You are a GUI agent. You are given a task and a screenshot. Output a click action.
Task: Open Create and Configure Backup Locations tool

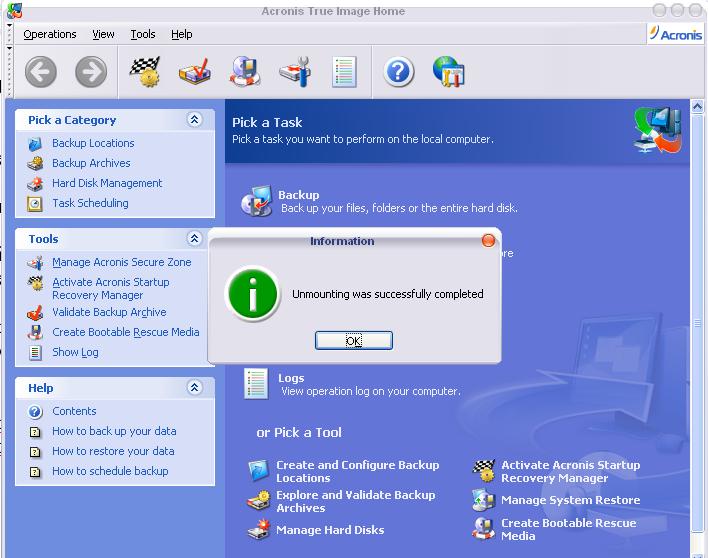(358, 471)
